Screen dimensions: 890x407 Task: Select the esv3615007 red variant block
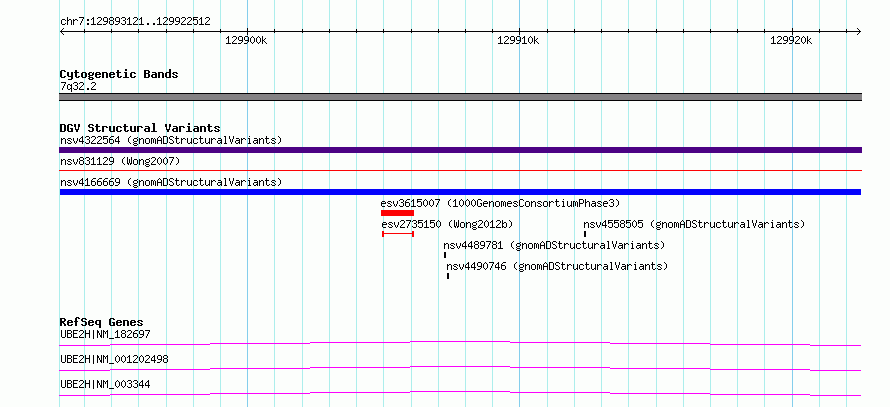[x=397, y=213]
